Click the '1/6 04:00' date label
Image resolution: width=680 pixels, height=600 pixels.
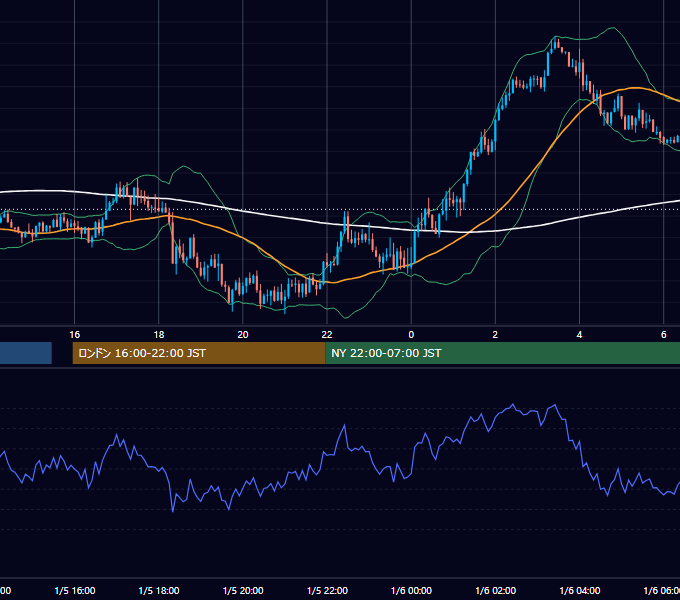[579, 591]
